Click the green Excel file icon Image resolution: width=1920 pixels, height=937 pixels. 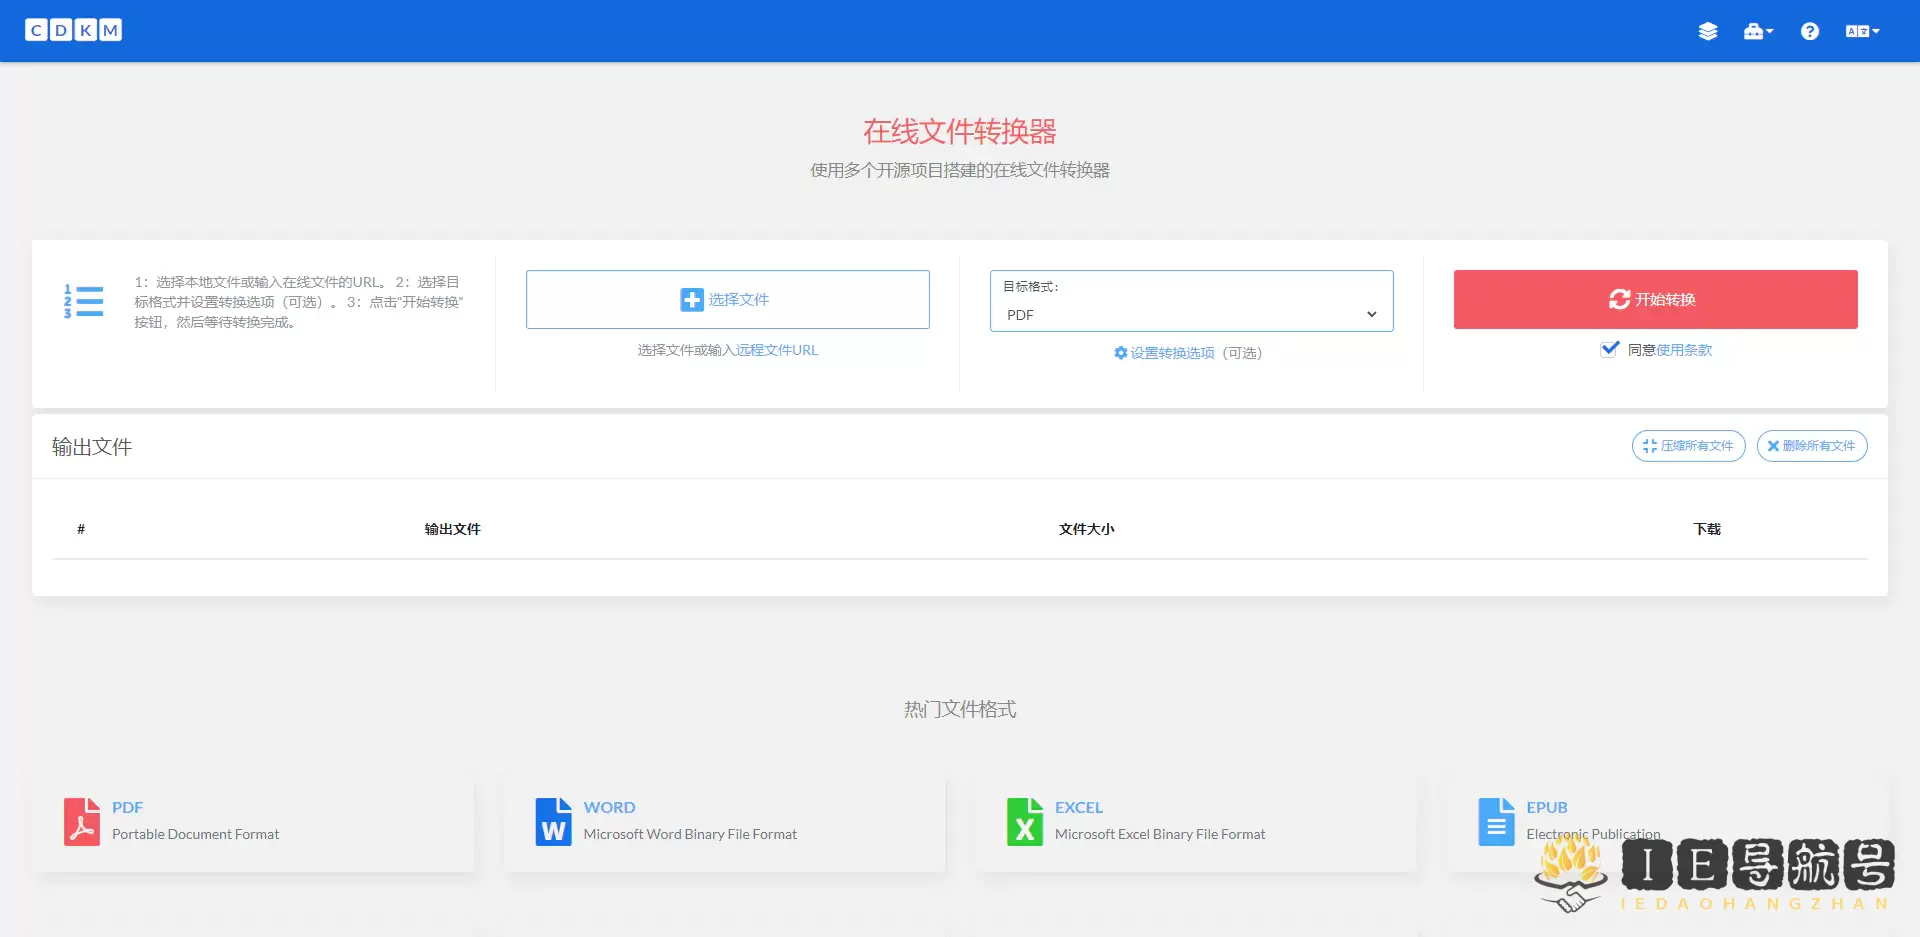1024,821
